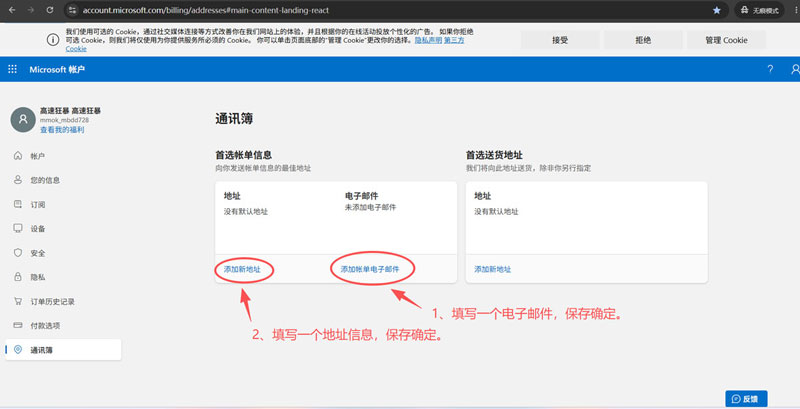Image resolution: width=800 pixels, height=409 pixels.
Task: Click the cart icon beside 订单历史记录
Action: coord(18,301)
